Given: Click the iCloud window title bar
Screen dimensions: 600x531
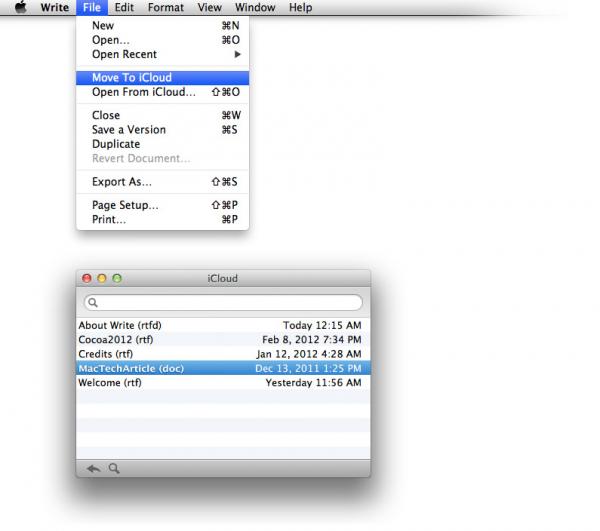Looking at the screenshot, I should [223, 278].
